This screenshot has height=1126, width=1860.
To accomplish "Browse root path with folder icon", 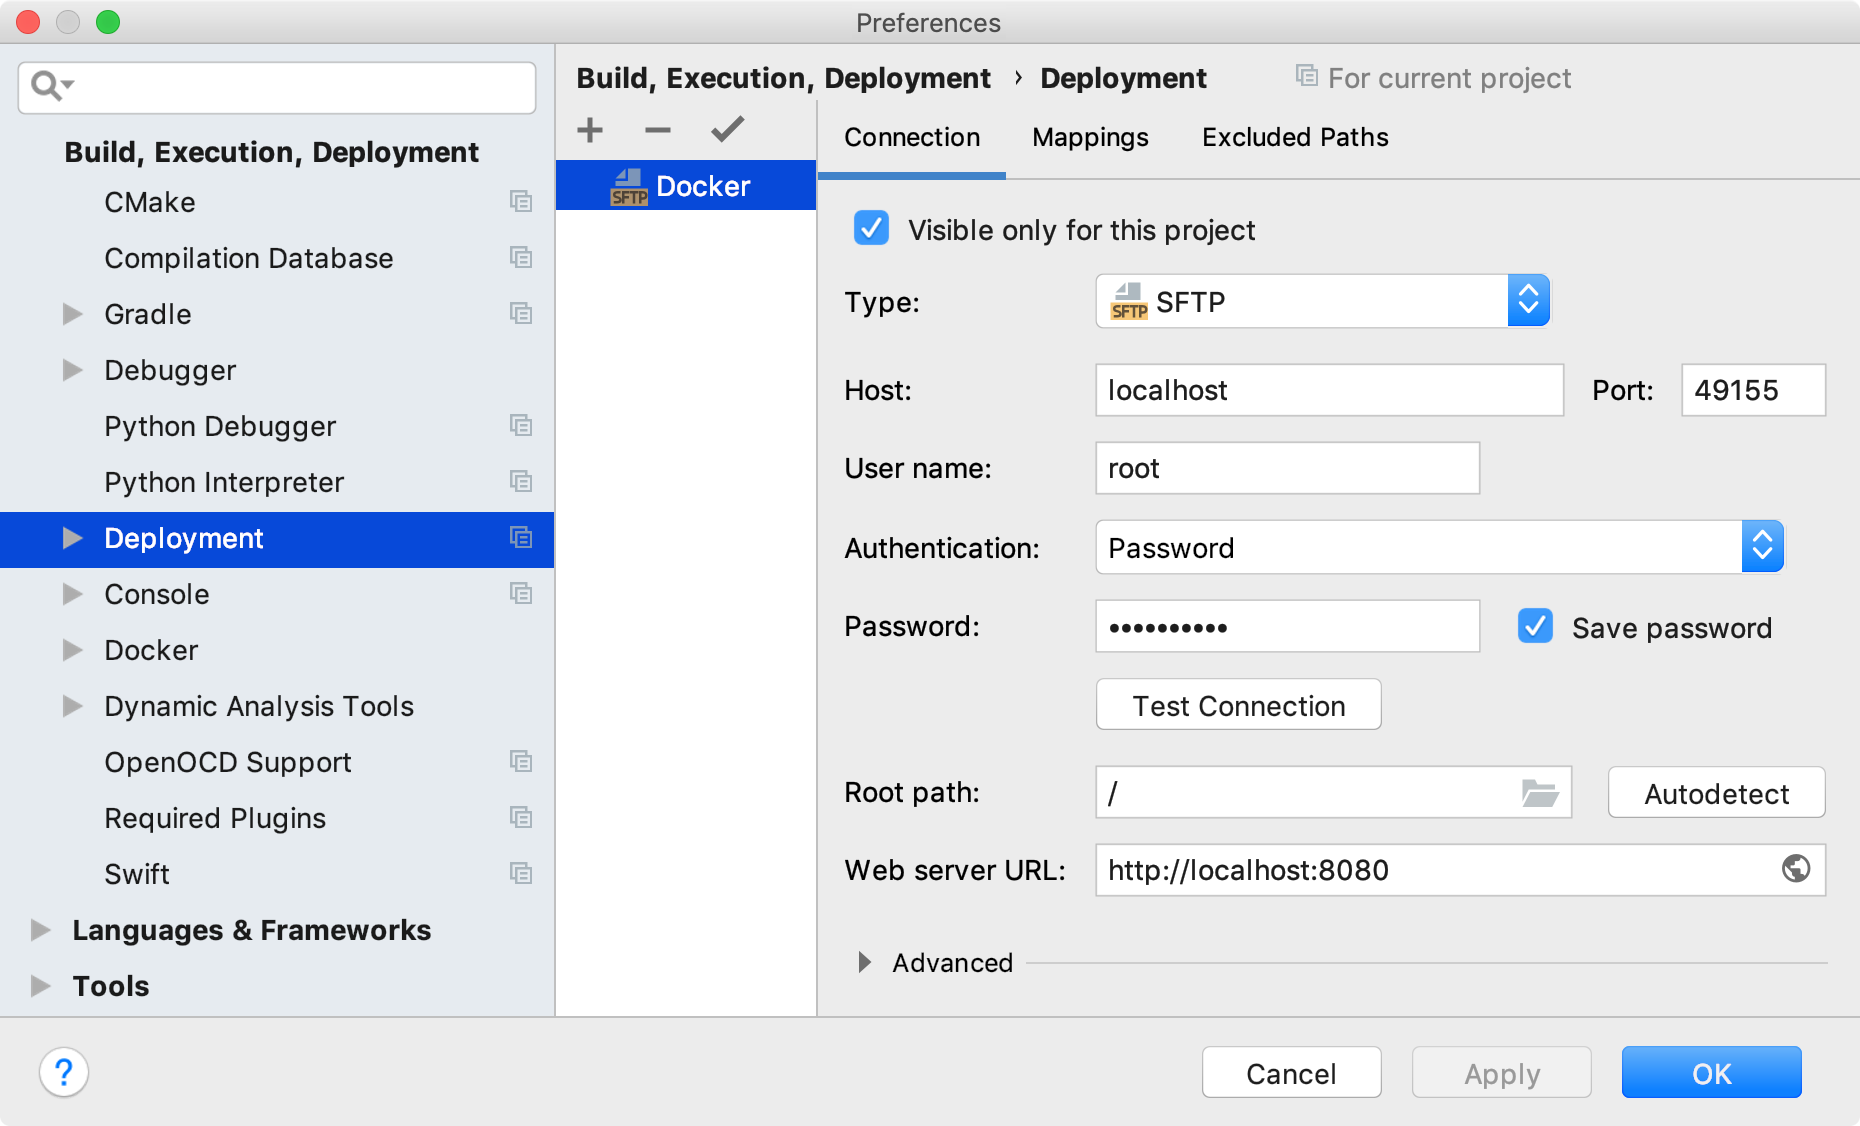I will click(1540, 793).
